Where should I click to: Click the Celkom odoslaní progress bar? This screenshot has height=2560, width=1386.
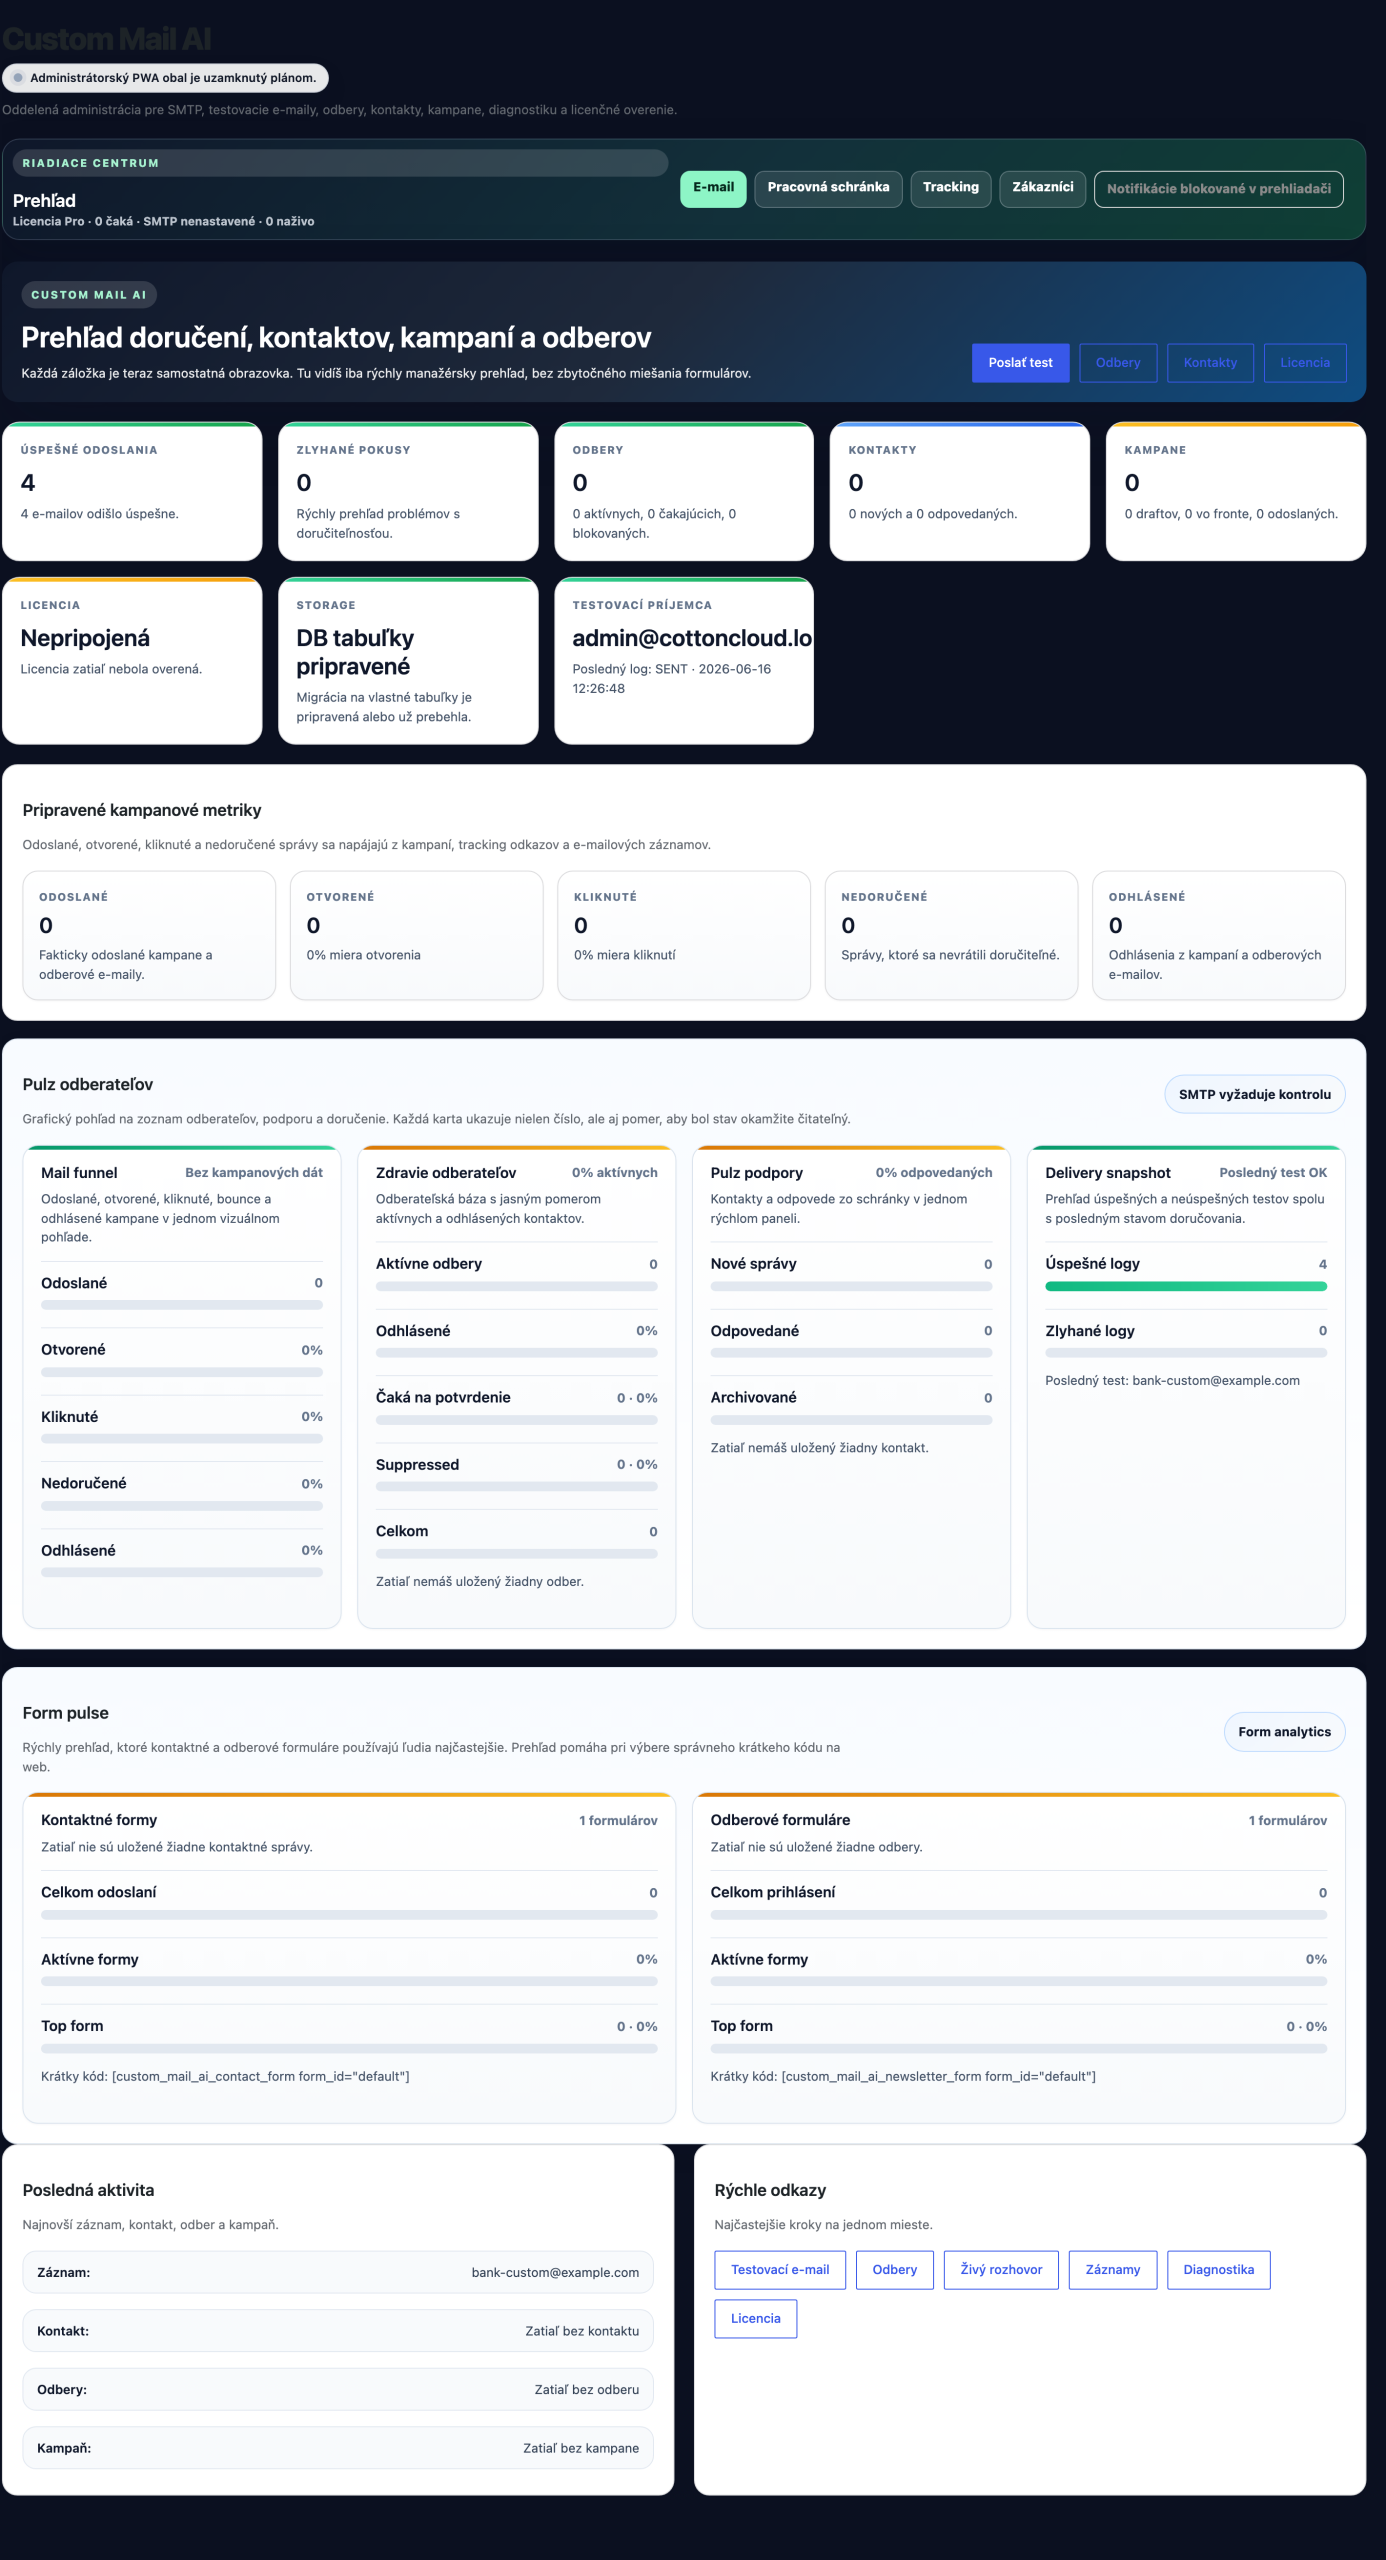(349, 1915)
